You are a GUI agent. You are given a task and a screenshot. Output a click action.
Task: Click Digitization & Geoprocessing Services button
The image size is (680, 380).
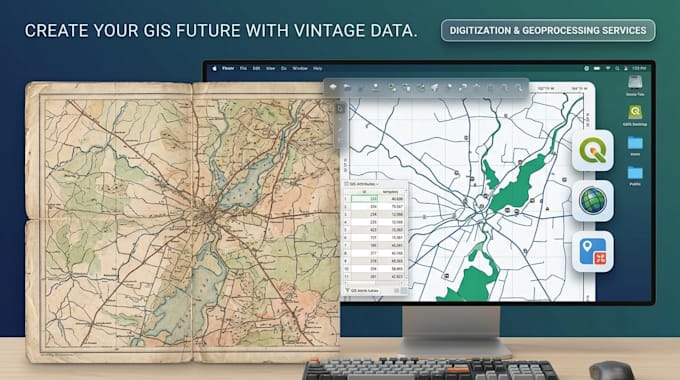pyautogui.click(x=548, y=30)
